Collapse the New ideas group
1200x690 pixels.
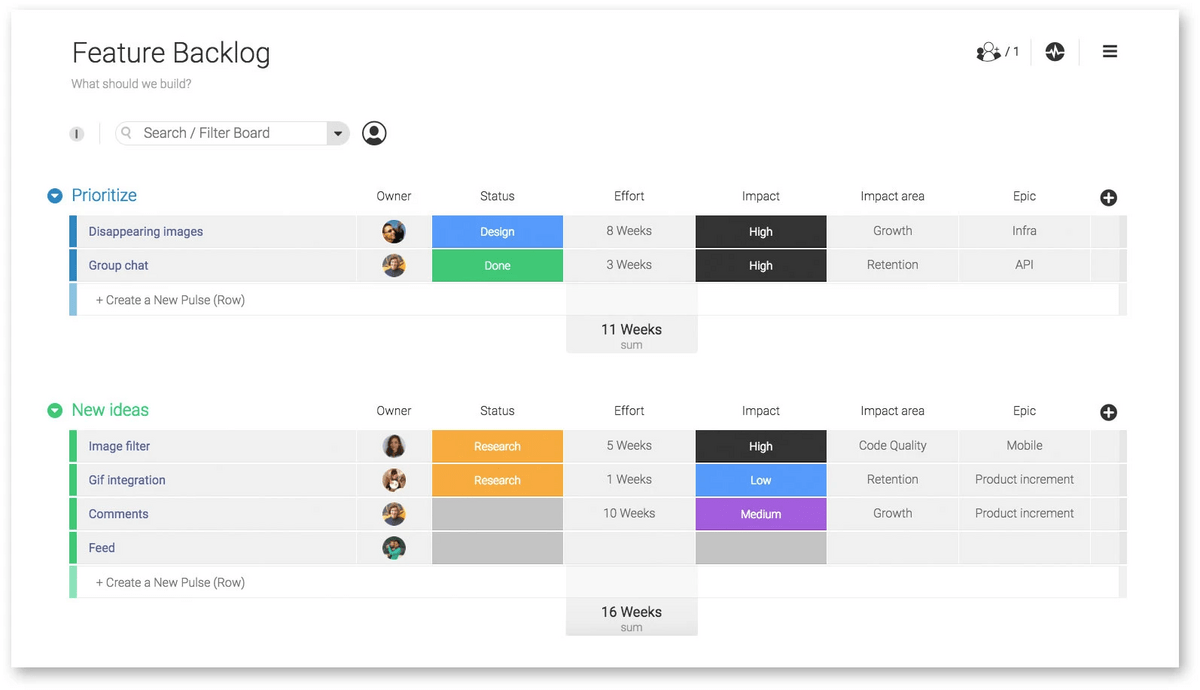pyautogui.click(x=55, y=411)
